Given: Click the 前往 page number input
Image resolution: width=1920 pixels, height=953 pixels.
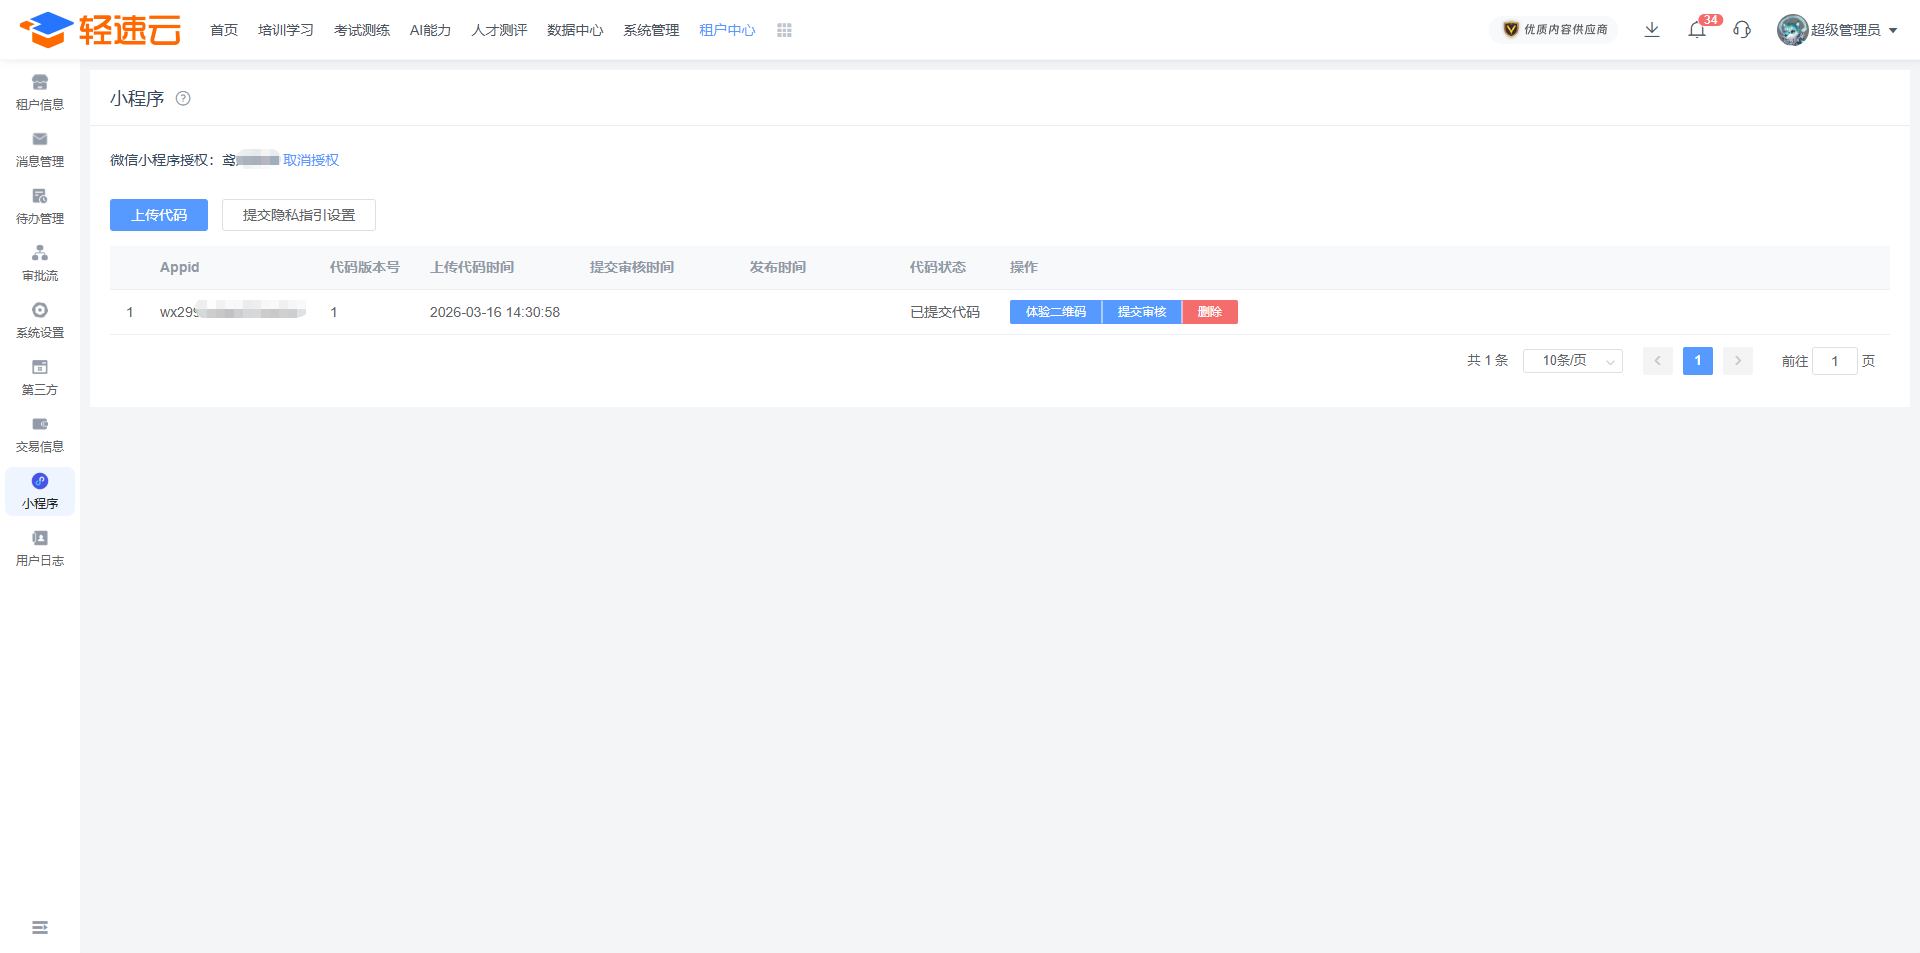Looking at the screenshot, I should pos(1834,361).
